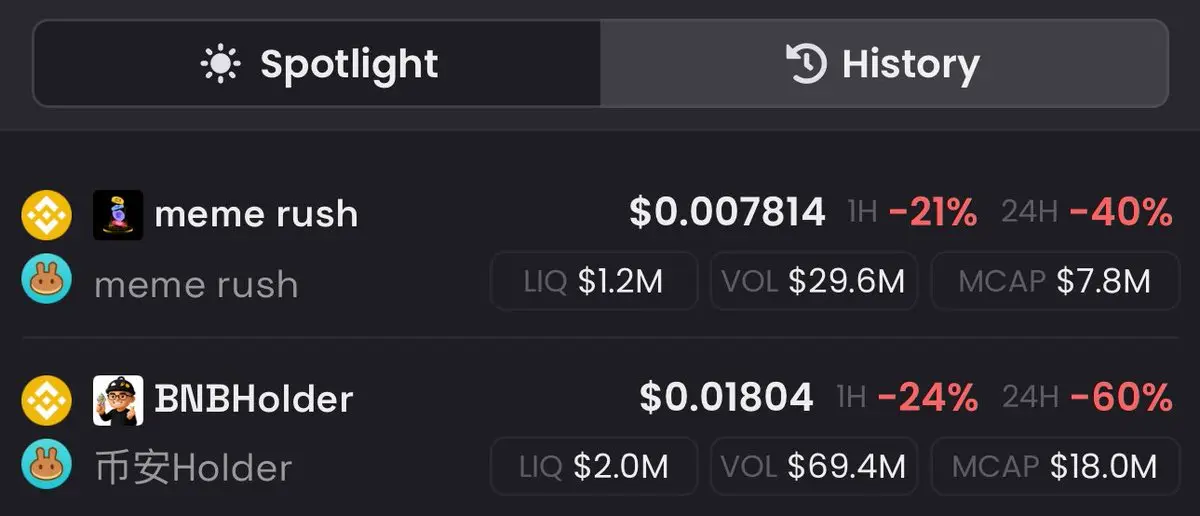Switch to the Spotlight tab
Screen dimensions: 1200x516
pyautogui.click(x=318, y=64)
